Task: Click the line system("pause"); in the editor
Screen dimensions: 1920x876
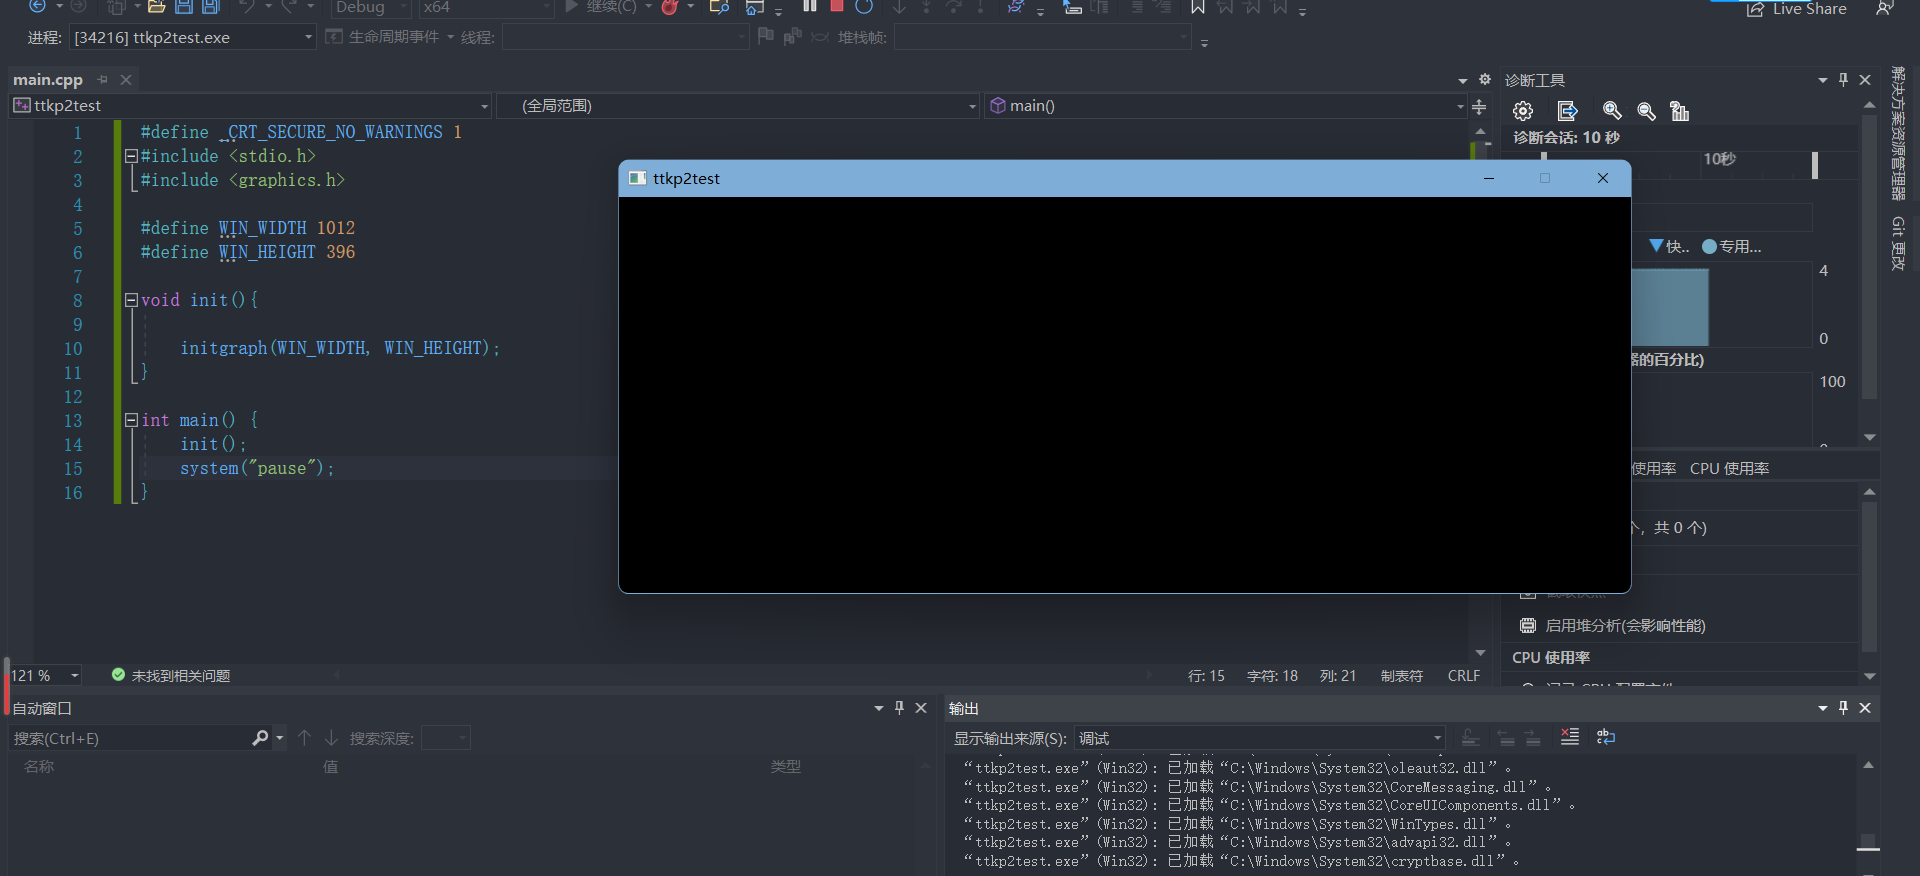Action: (x=257, y=468)
